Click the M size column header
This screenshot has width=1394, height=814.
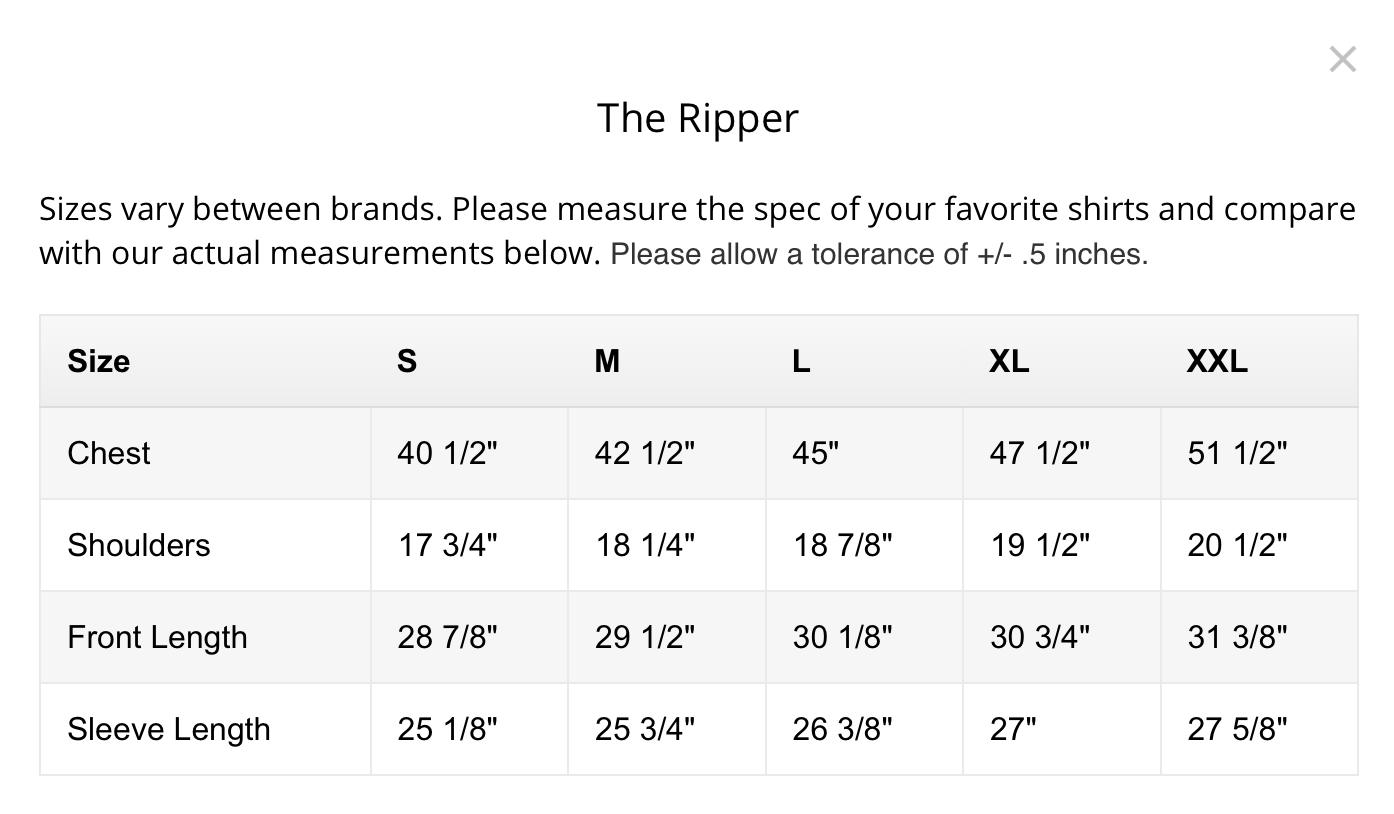click(x=607, y=361)
